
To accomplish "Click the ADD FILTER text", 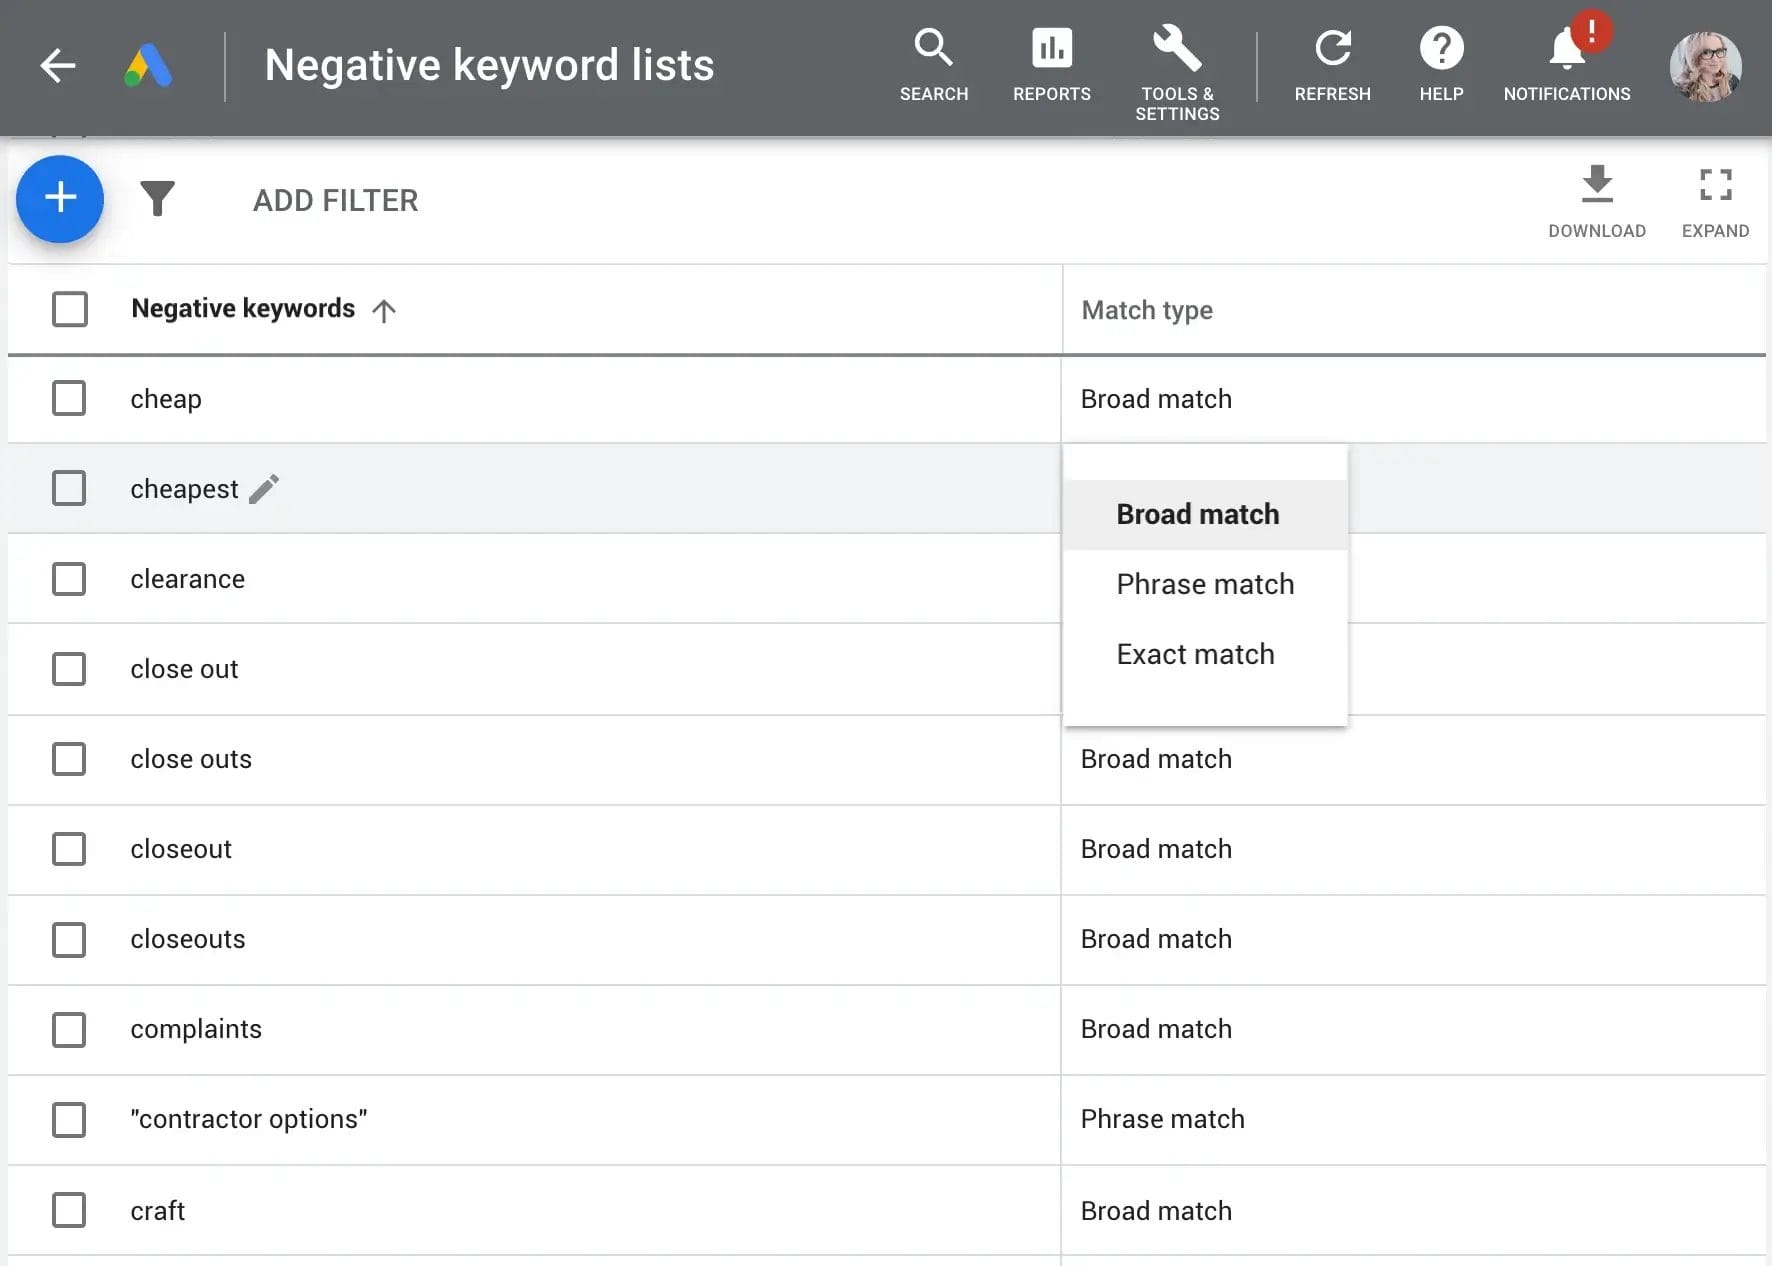I will tap(335, 200).
